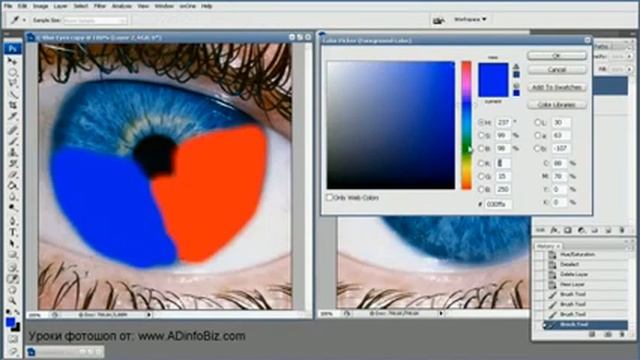Open the Filter menu
Screen dimensions: 640x360
pos(100,6)
